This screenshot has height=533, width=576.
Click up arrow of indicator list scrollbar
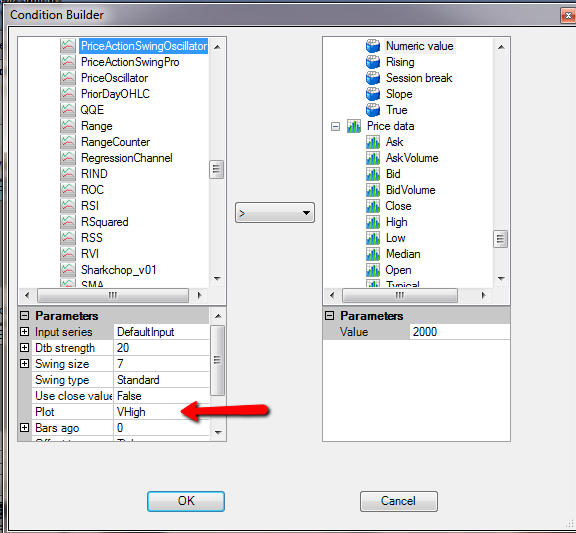click(x=217, y=47)
